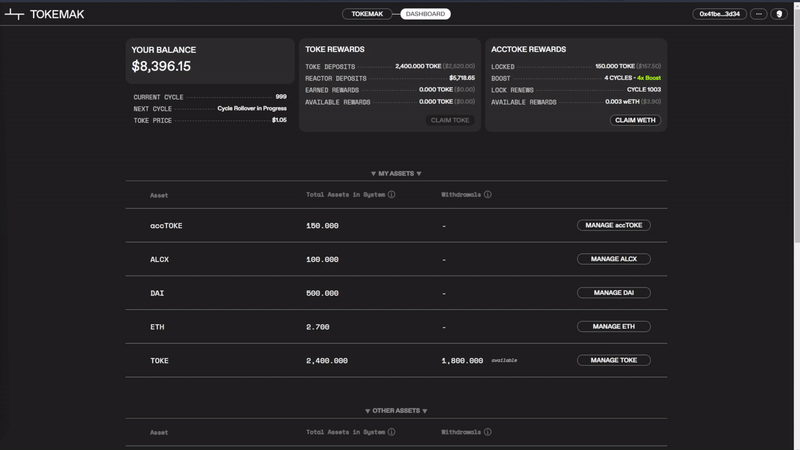Click the CLAIM WETH button
The image size is (800, 450).
click(x=635, y=120)
